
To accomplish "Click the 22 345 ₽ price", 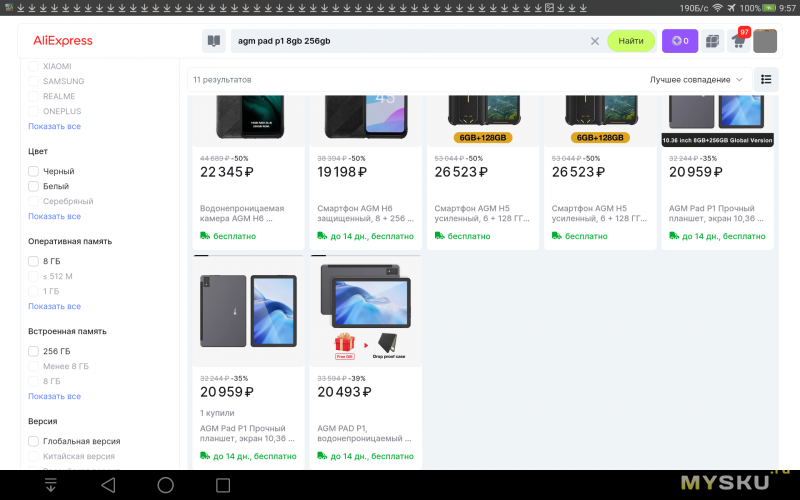I will coord(227,172).
